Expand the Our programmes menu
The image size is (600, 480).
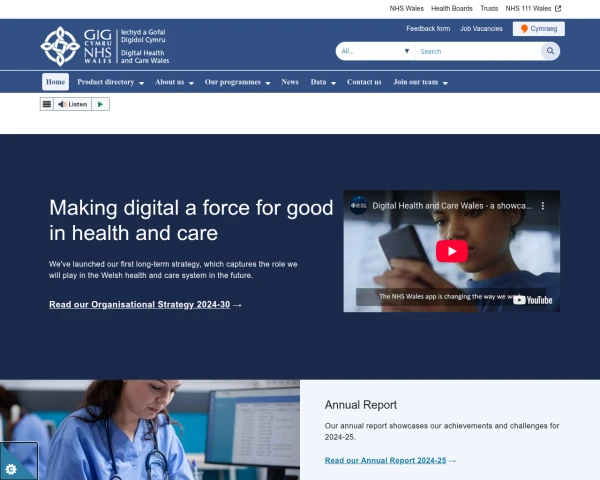237,82
